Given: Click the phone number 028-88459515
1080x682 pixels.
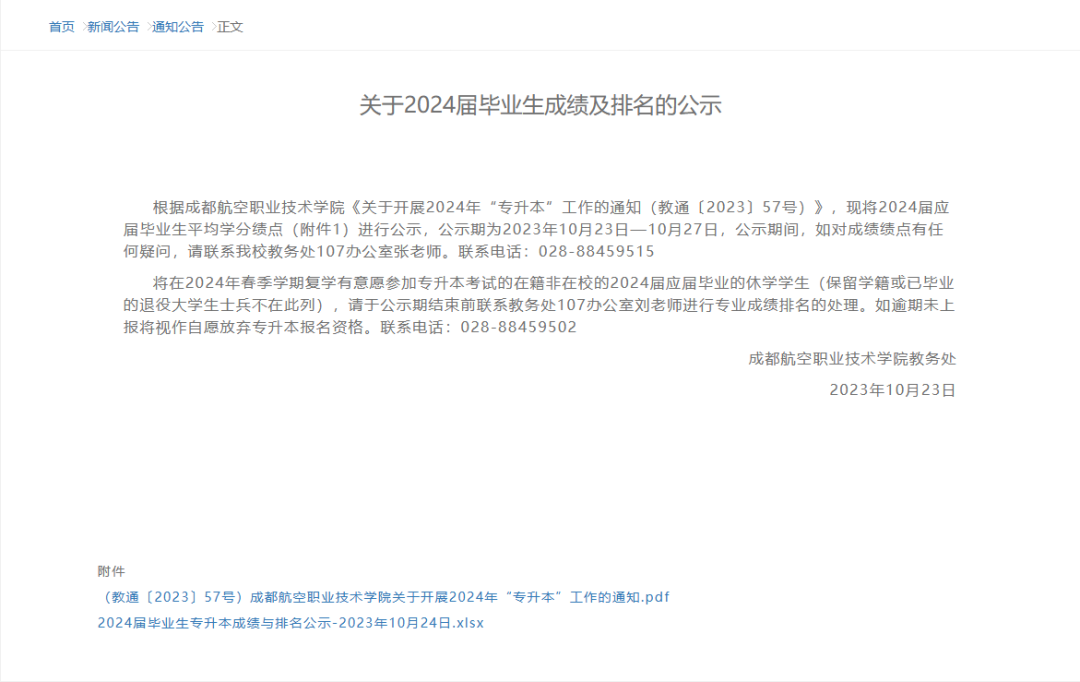Looking at the screenshot, I should point(596,252).
